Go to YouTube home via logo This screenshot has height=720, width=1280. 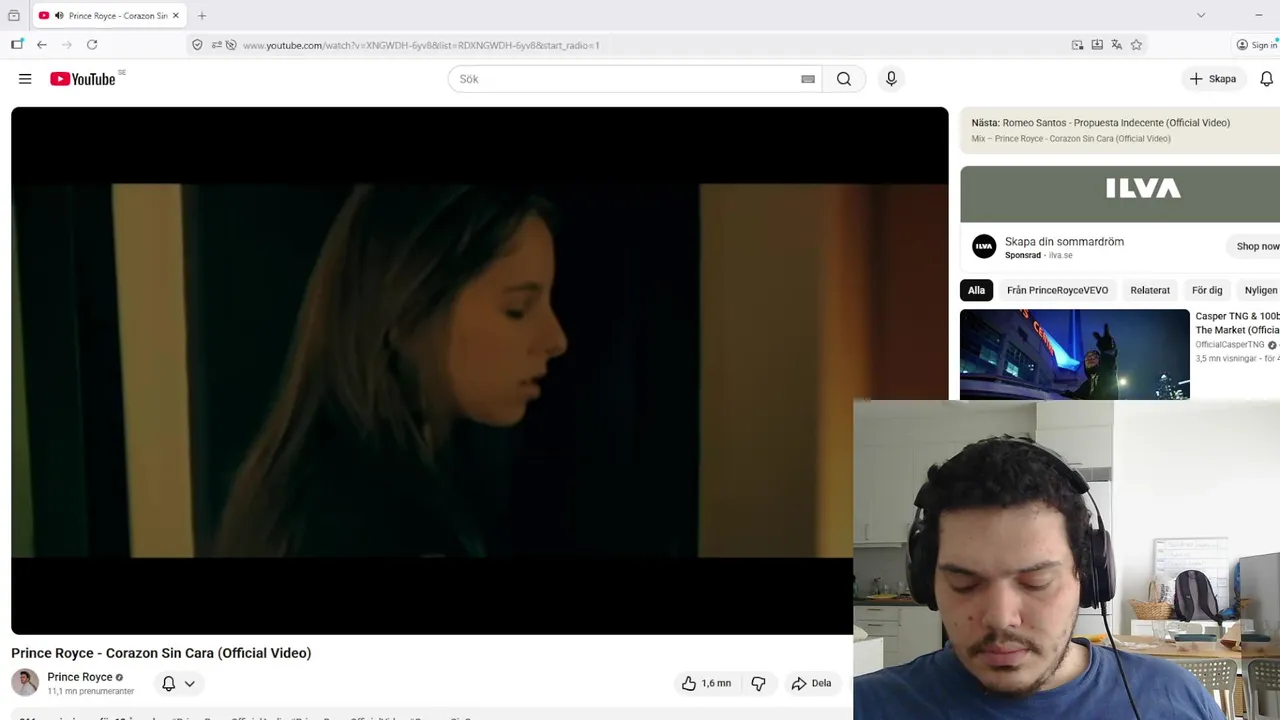click(x=83, y=79)
